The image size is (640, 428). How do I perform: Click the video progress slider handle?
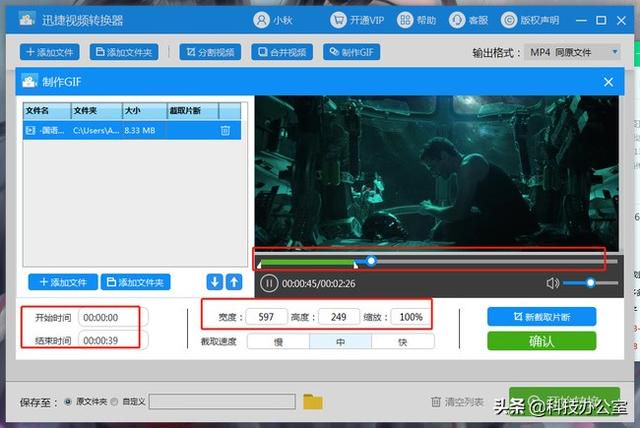coord(371,260)
